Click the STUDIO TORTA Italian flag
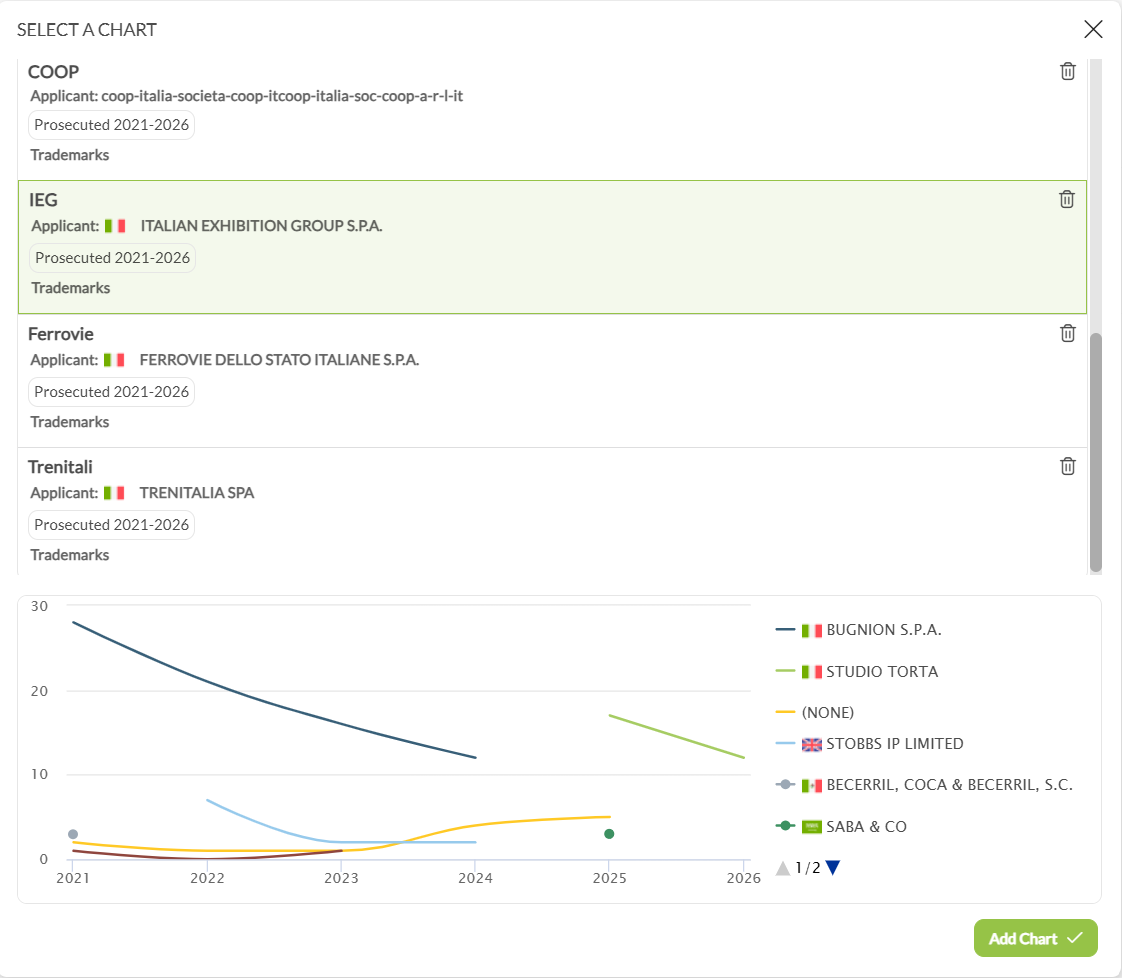Viewport: 1122px width, 978px height. tap(811, 672)
